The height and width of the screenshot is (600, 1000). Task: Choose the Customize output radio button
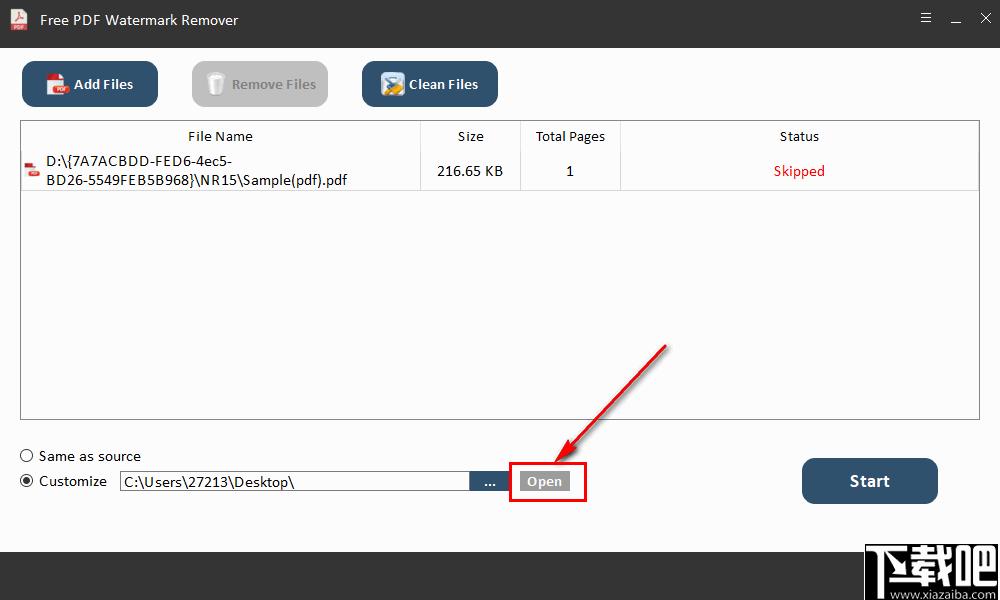(26, 481)
